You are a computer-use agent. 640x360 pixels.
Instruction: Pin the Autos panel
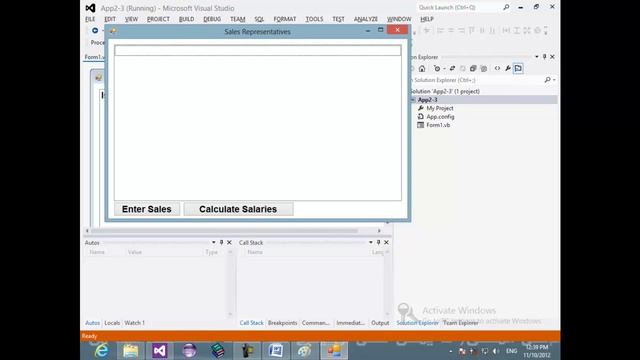pos(222,242)
